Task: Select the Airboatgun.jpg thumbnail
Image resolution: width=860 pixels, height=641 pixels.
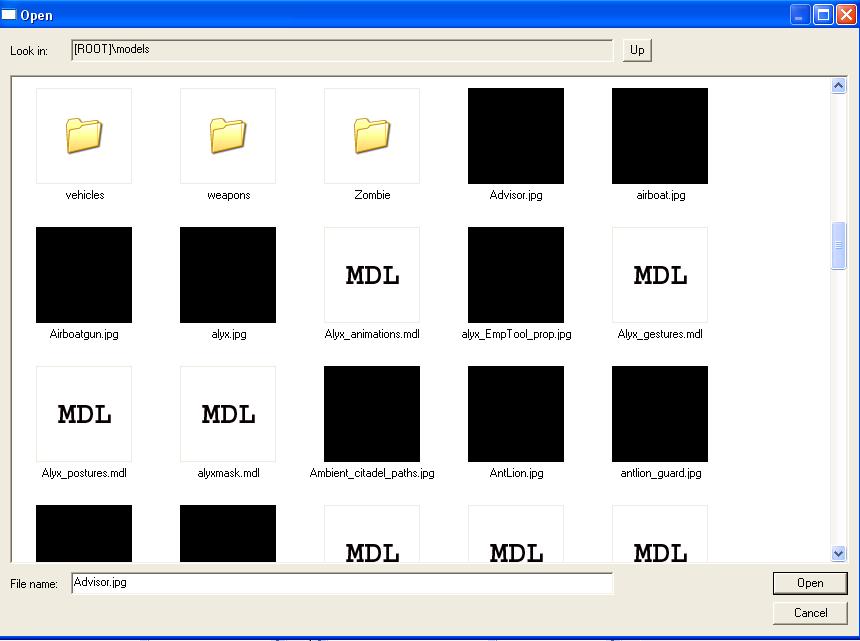Action: 84,275
